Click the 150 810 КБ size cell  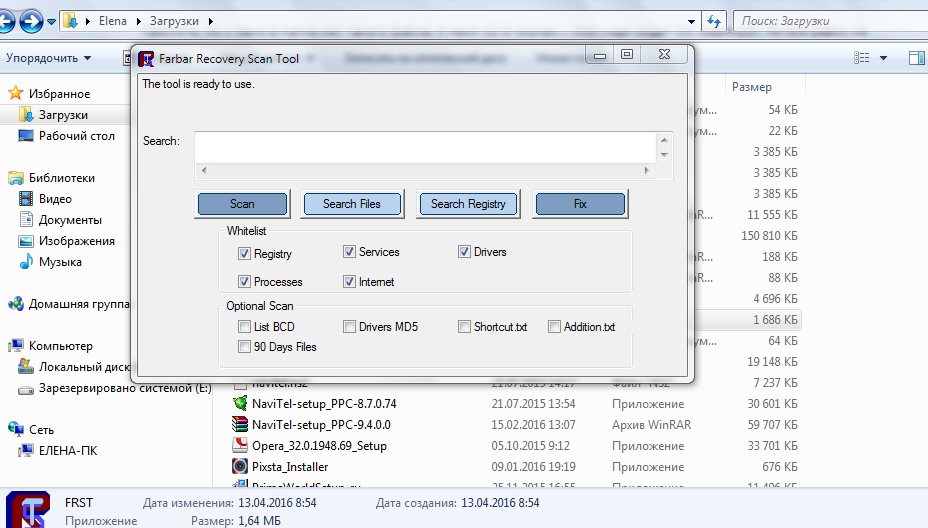(769, 236)
